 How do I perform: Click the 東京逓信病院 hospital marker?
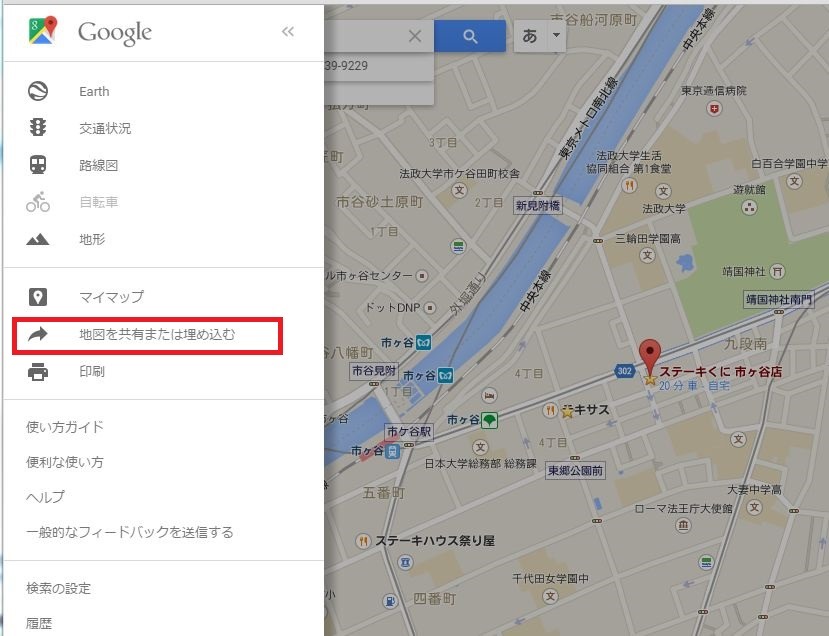[715, 109]
